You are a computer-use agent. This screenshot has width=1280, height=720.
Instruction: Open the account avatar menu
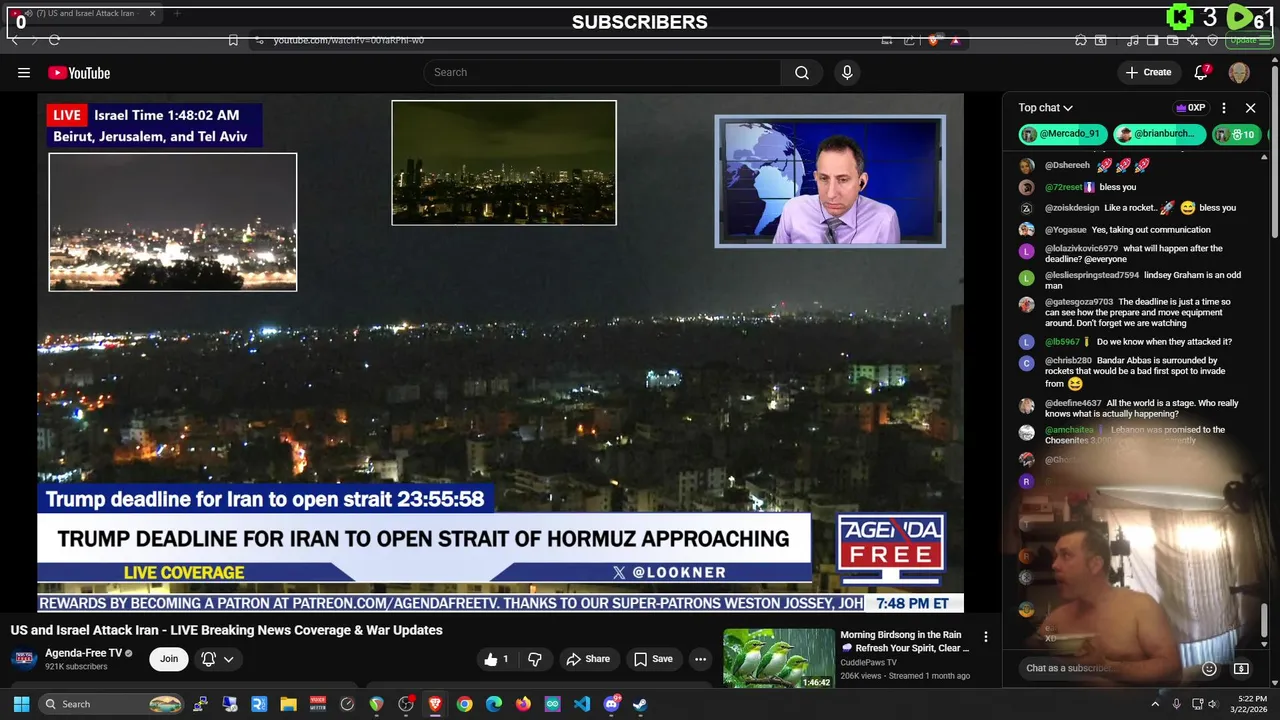click(x=1239, y=72)
